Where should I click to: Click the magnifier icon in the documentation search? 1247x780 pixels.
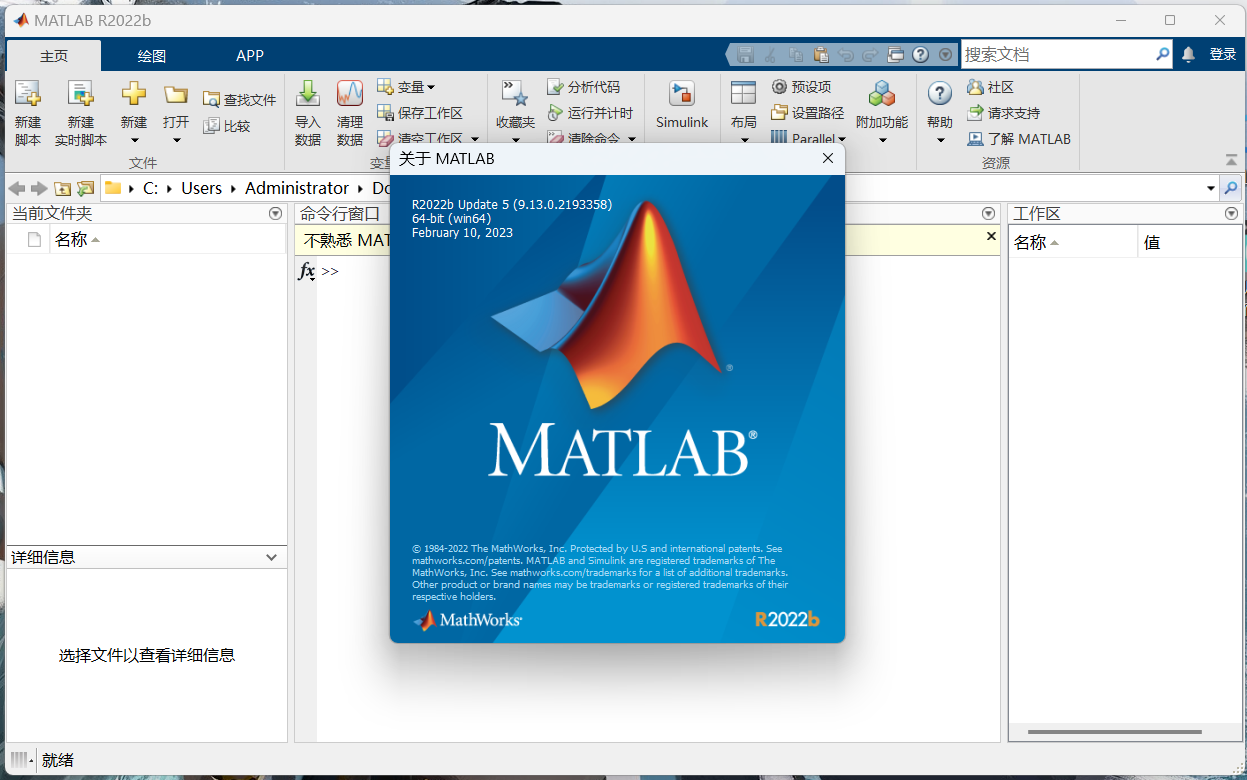(x=1163, y=54)
